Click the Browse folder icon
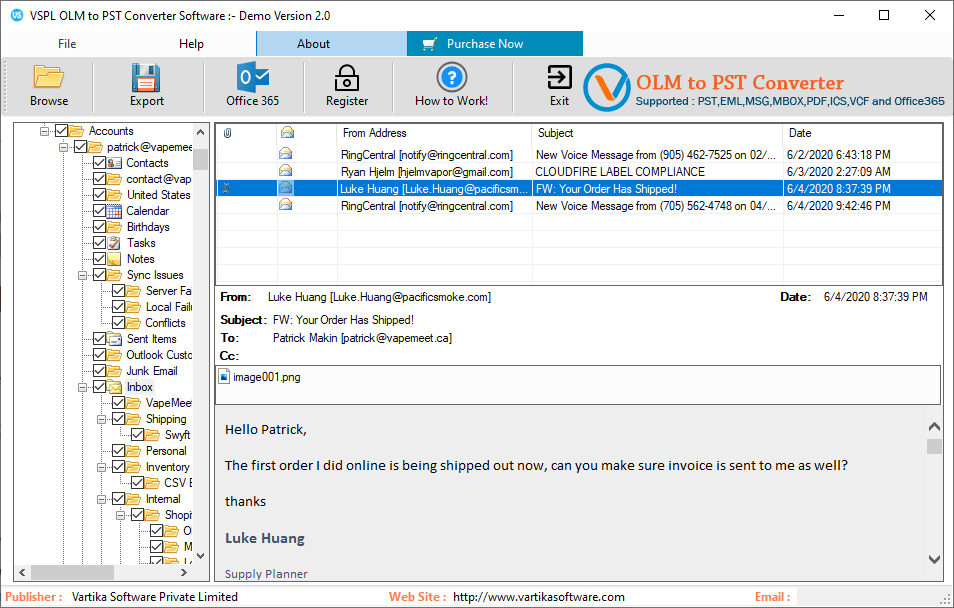This screenshot has width=954, height=608. pyautogui.click(x=49, y=77)
